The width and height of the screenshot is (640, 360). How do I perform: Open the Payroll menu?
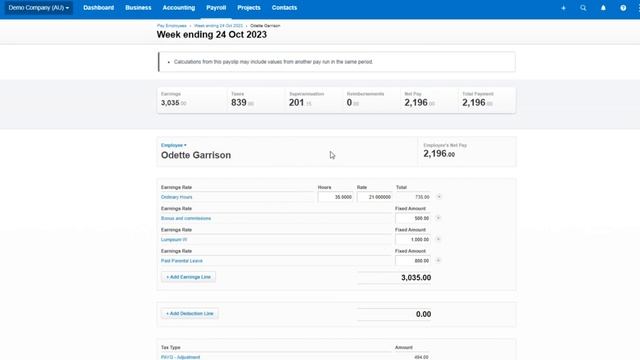click(216, 8)
